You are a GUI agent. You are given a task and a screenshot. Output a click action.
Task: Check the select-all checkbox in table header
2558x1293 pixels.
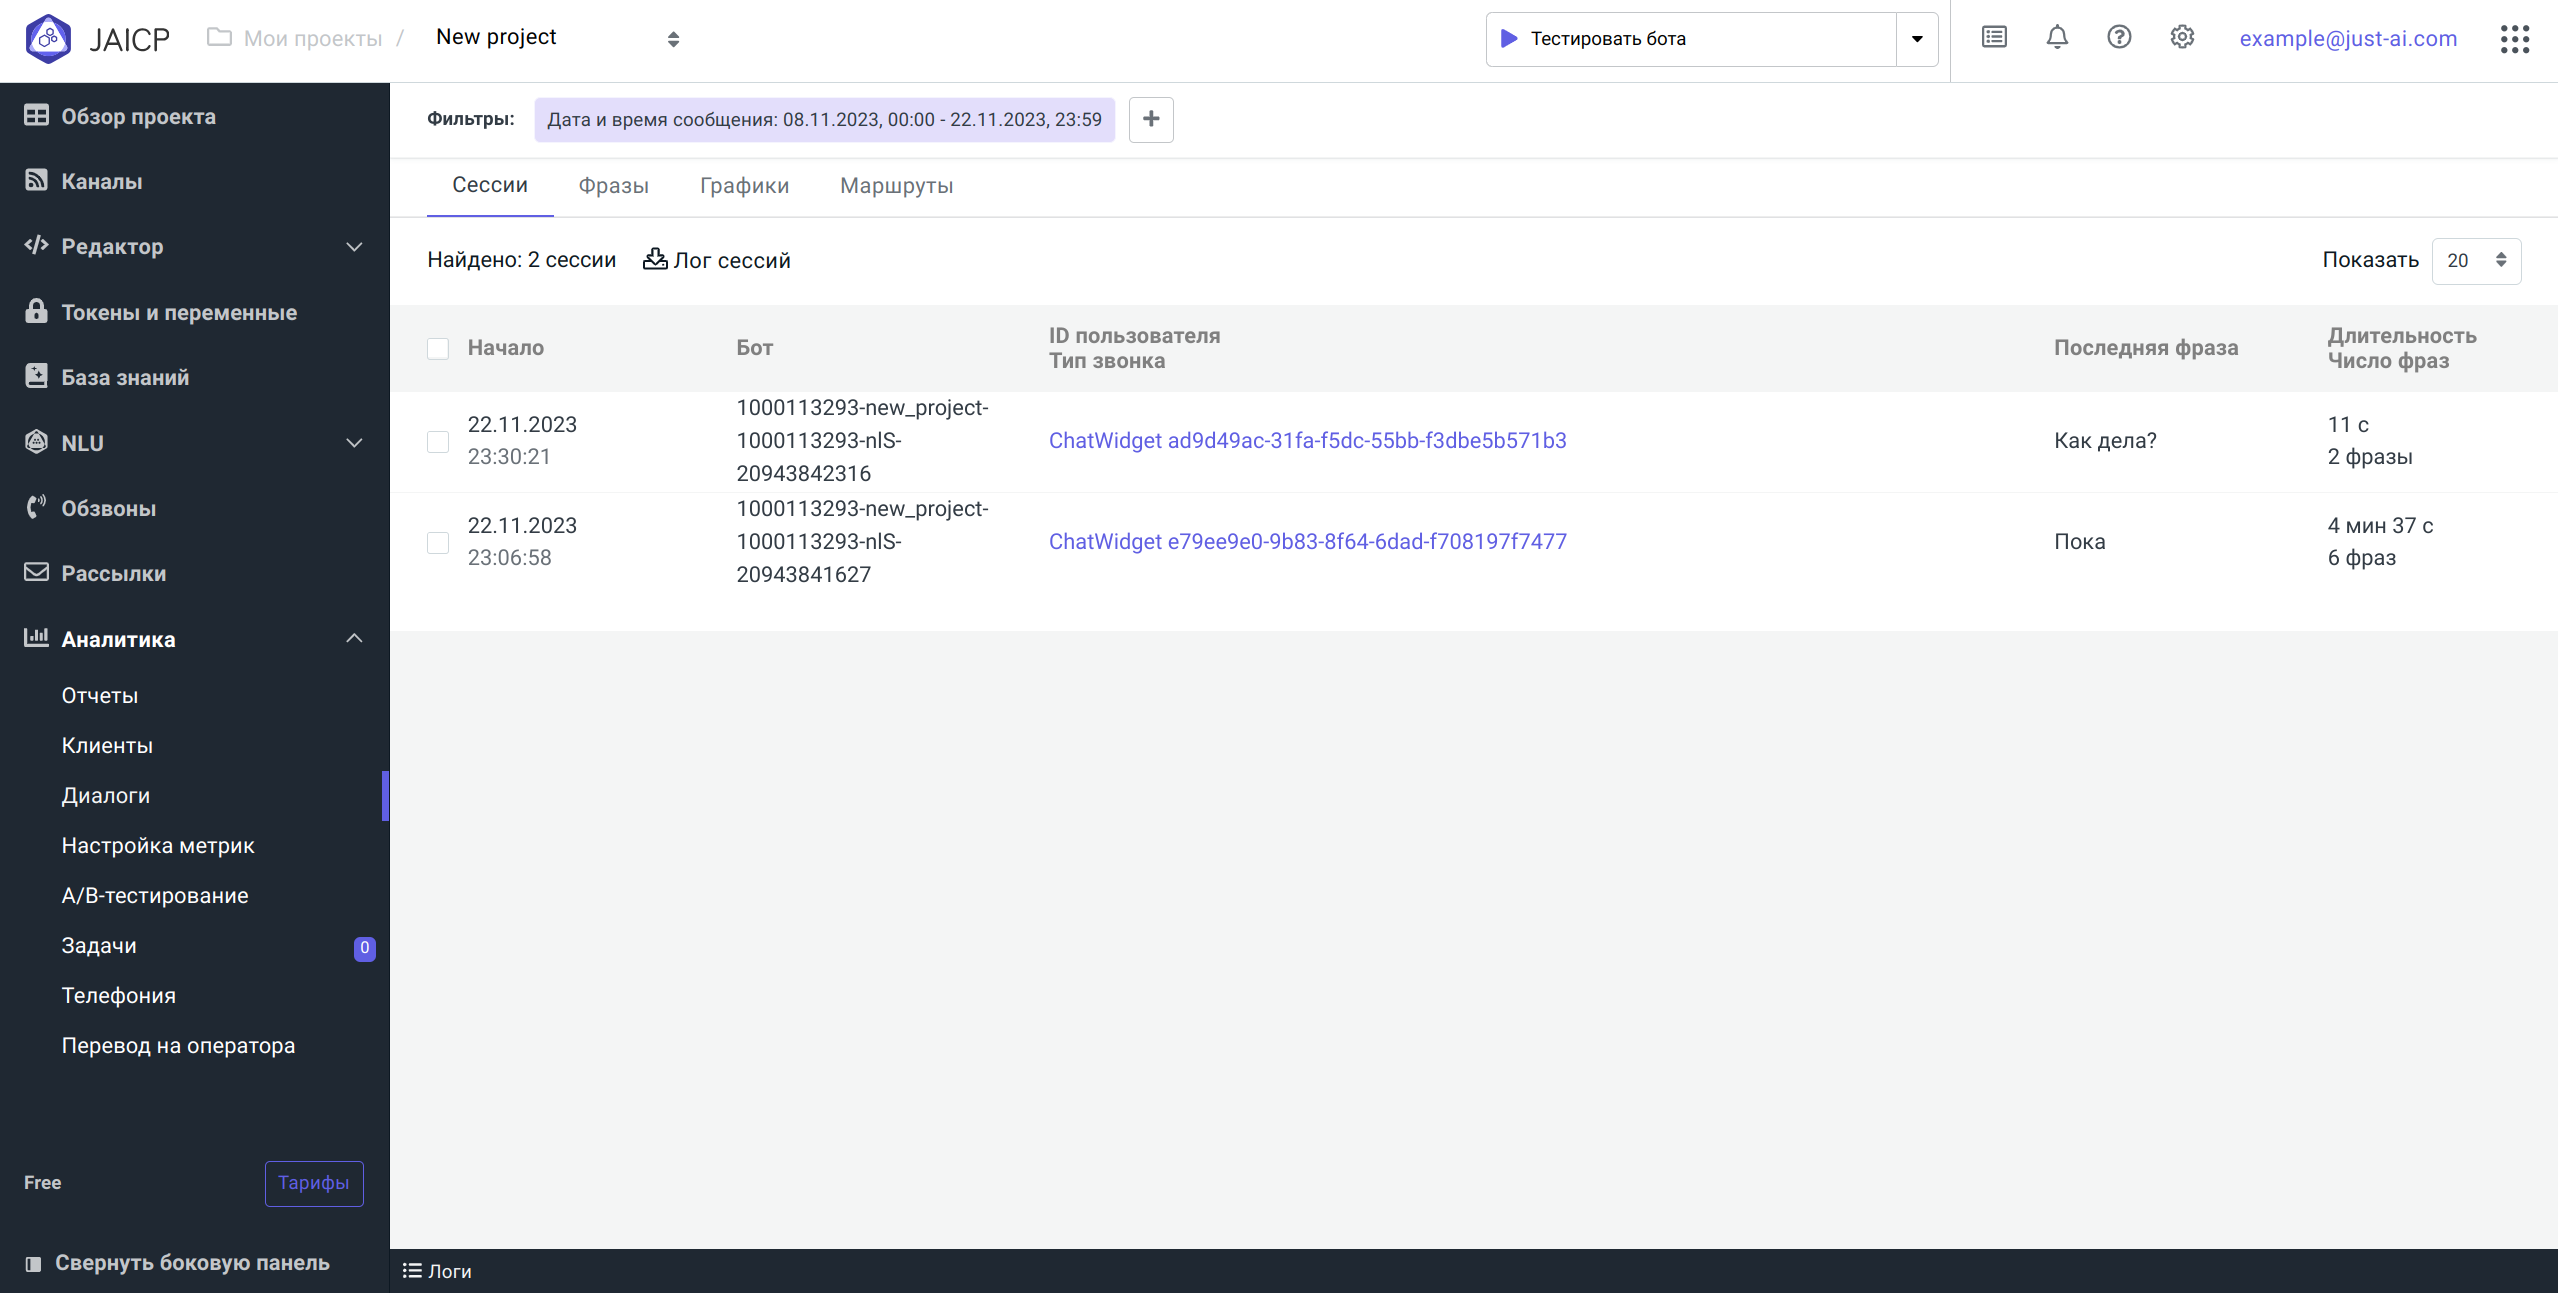[x=438, y=348]
